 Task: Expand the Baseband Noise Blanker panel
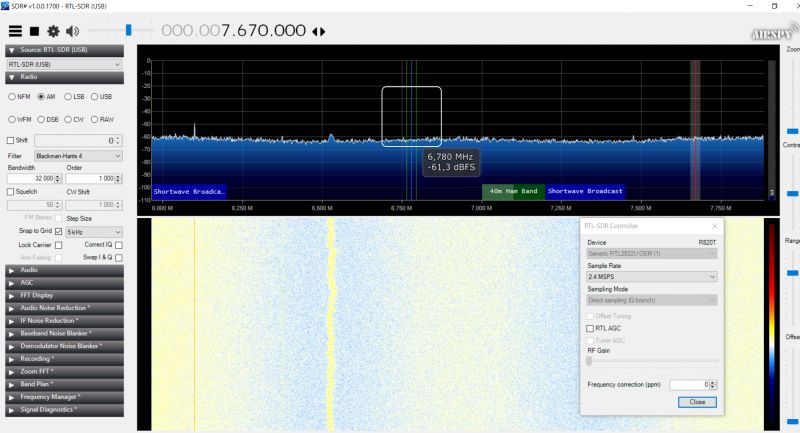(64, 334)
